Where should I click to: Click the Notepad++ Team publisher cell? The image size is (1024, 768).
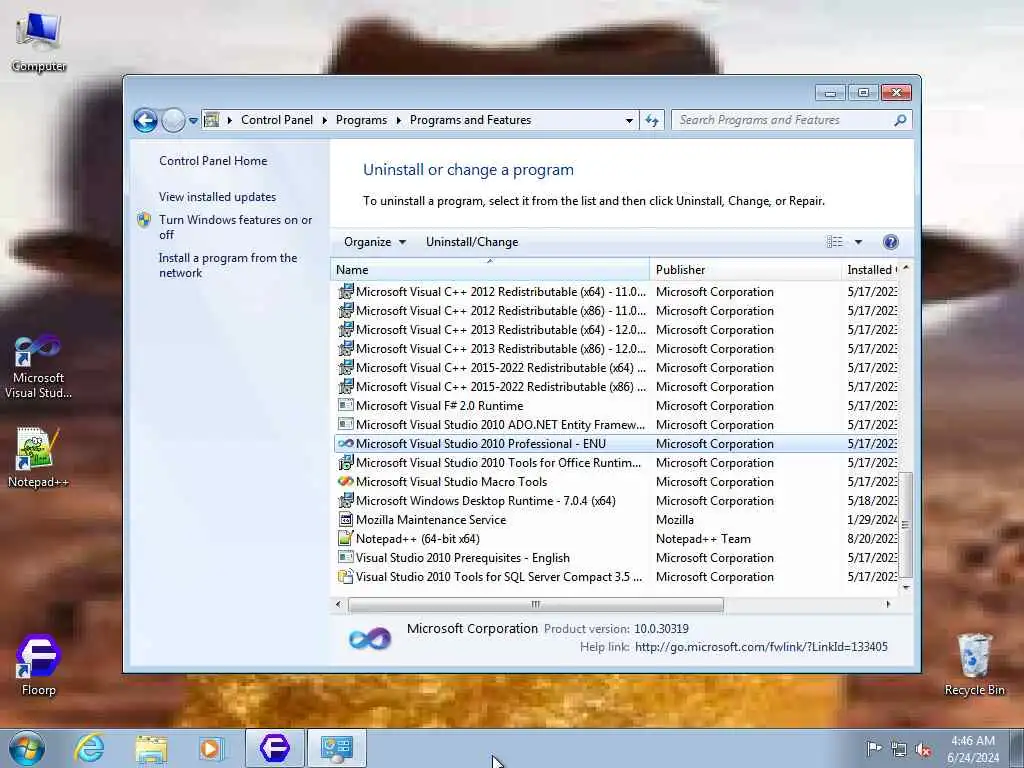703,539
